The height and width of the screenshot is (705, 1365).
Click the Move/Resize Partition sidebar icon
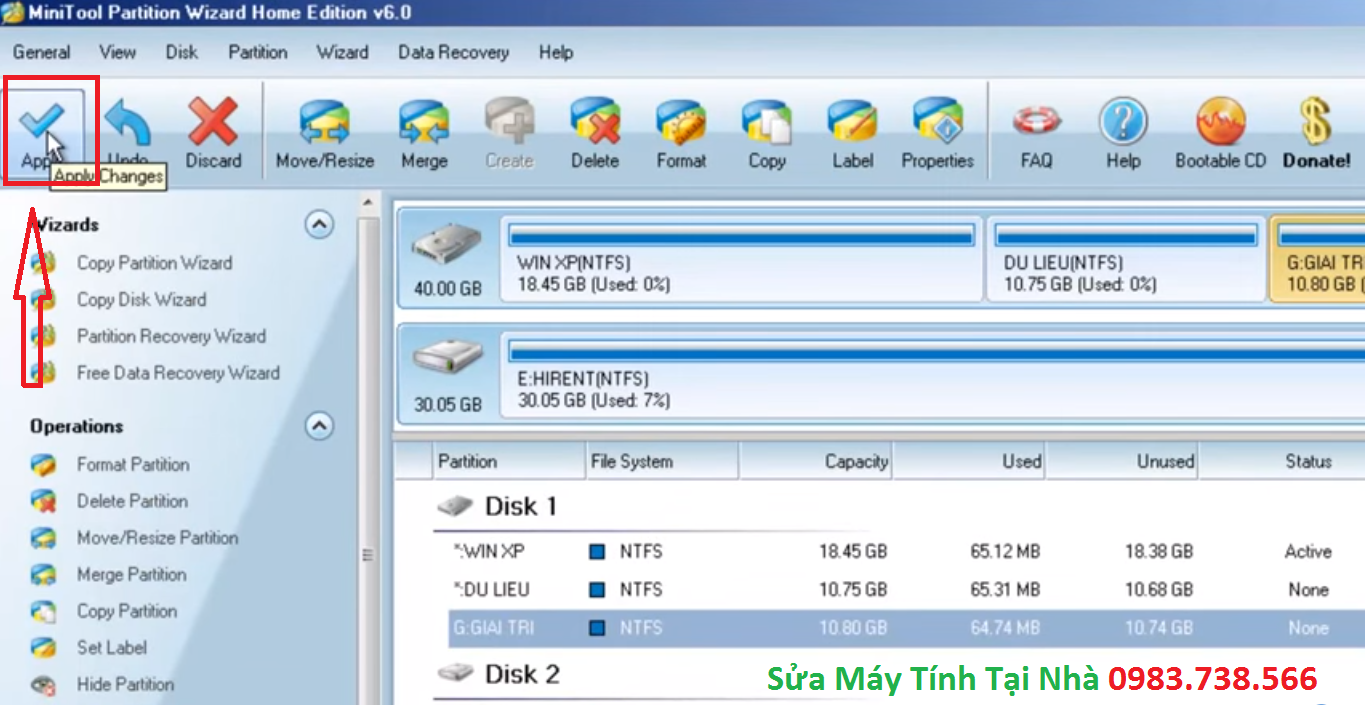[43, 538]
